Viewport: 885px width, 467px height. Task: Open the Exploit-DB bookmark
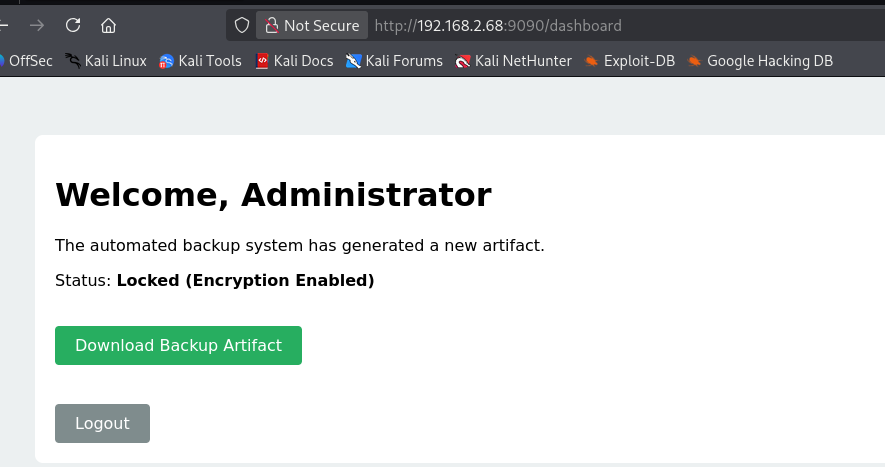pos(630,61)
